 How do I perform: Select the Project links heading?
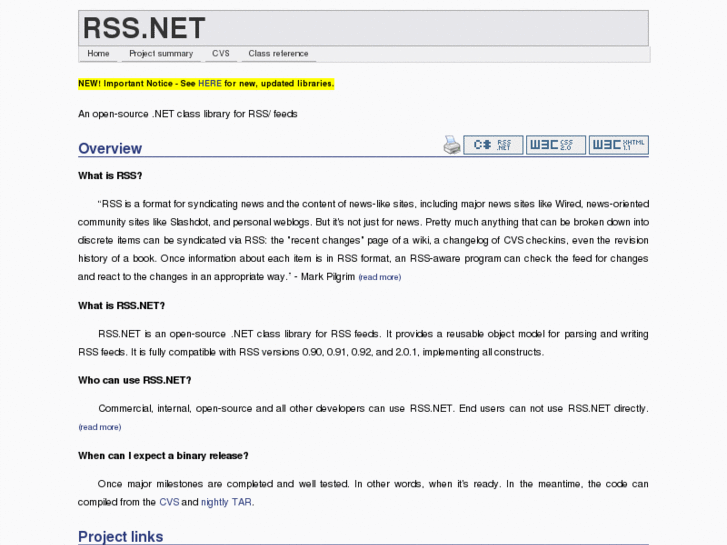(121, 537)
